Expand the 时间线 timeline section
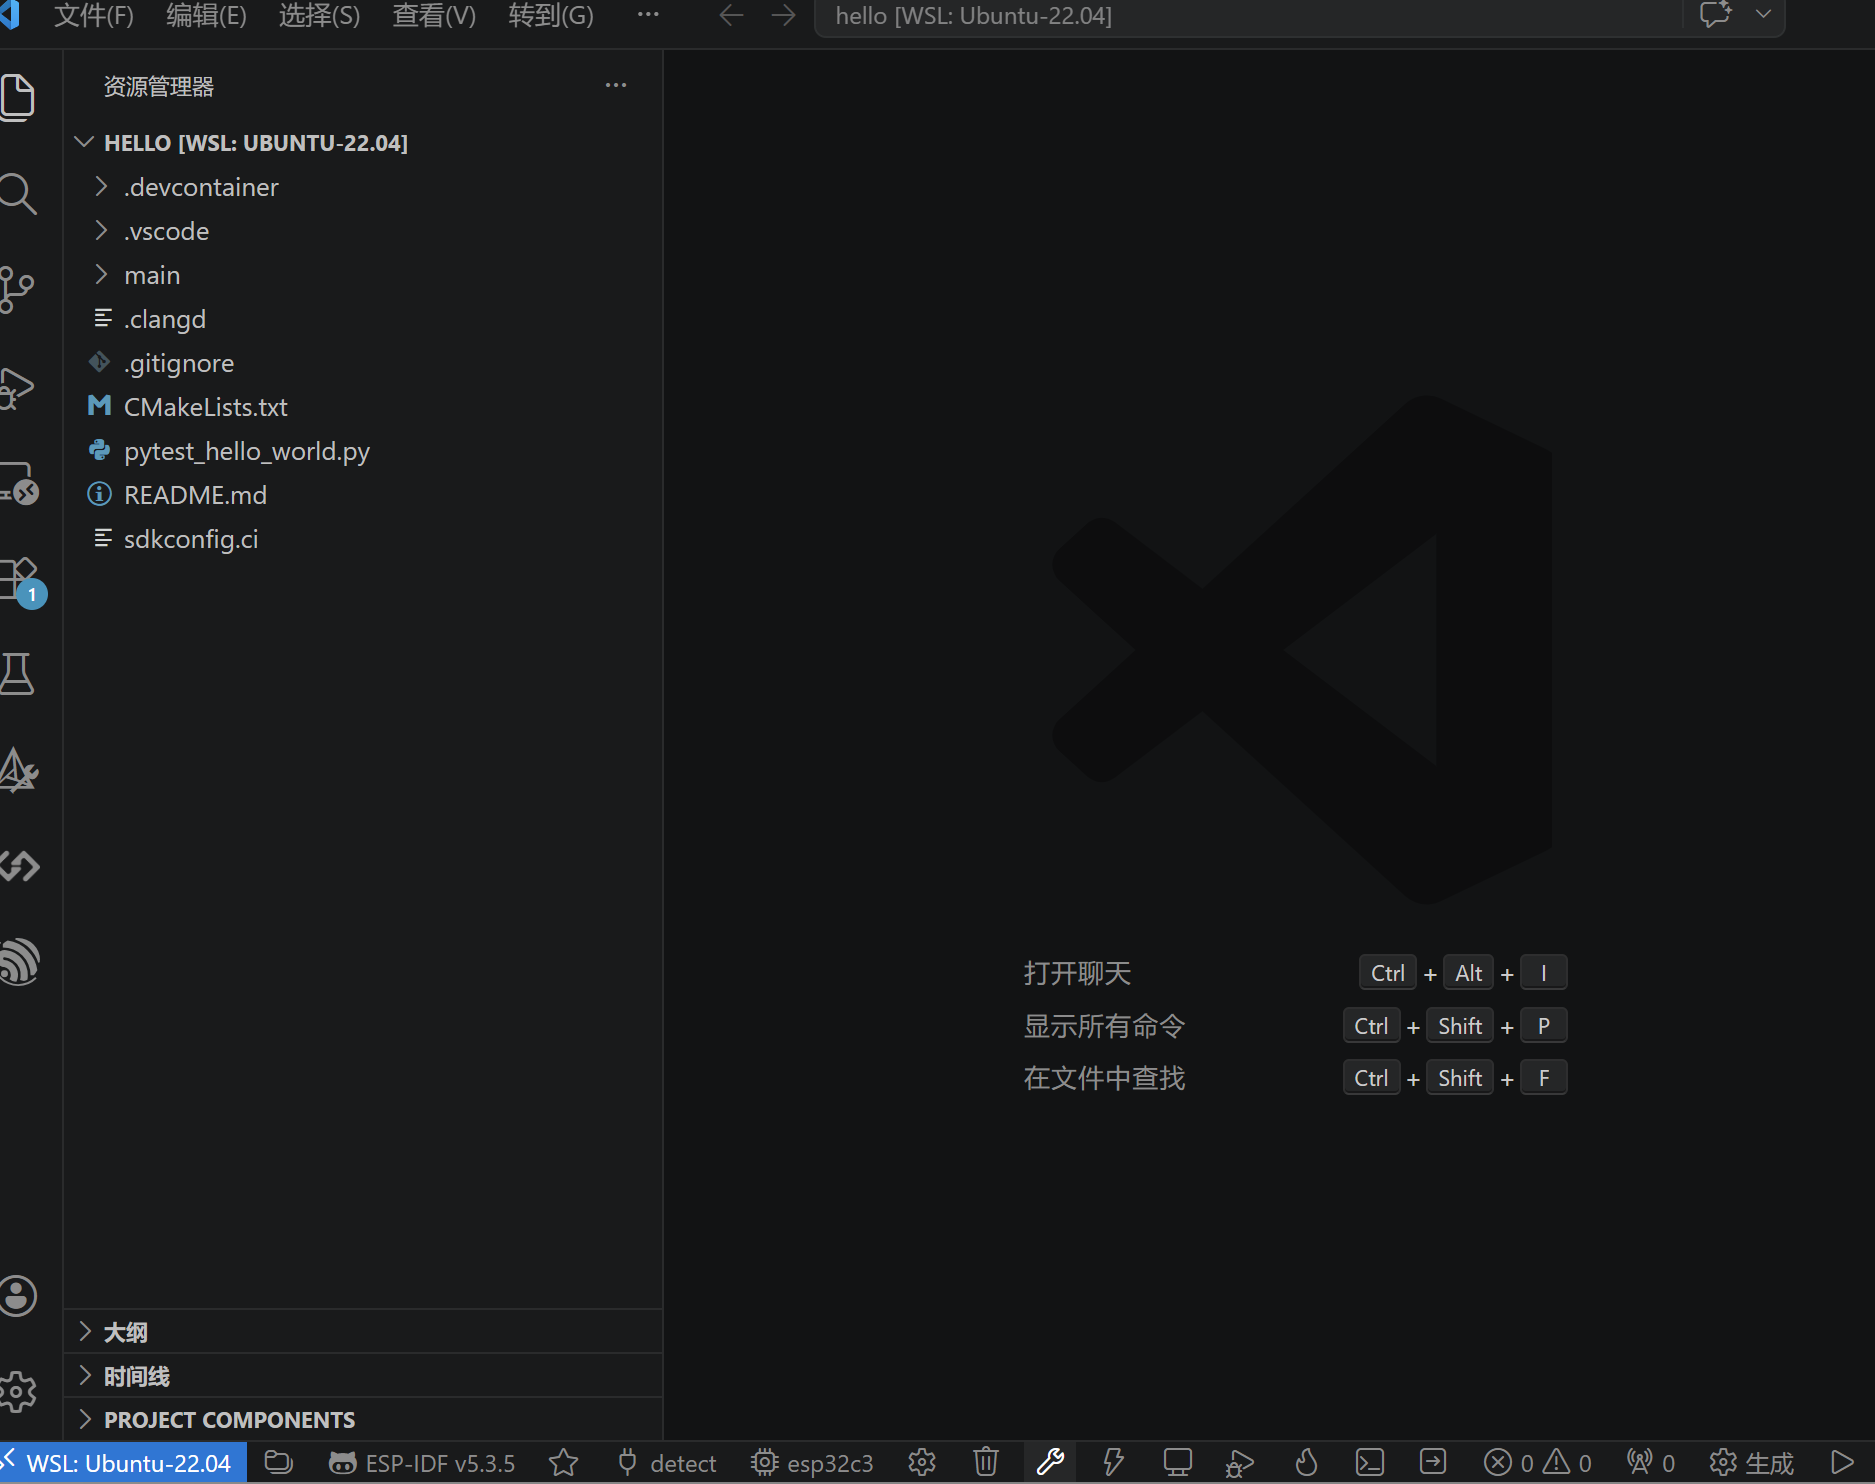Viewport: 1875px width, 1484px height. point(363,1376)
